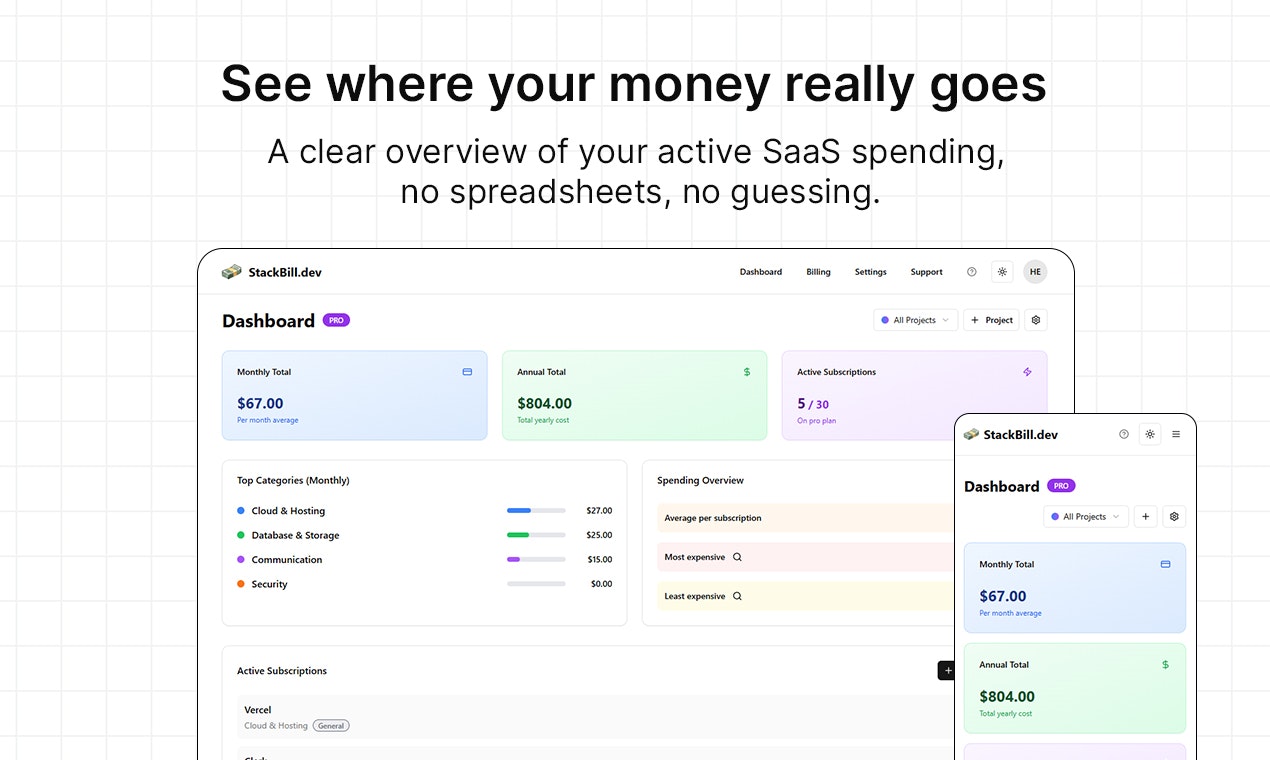
Task: Click the purple dot beside Communication
Action: click(x=241, y=559)
